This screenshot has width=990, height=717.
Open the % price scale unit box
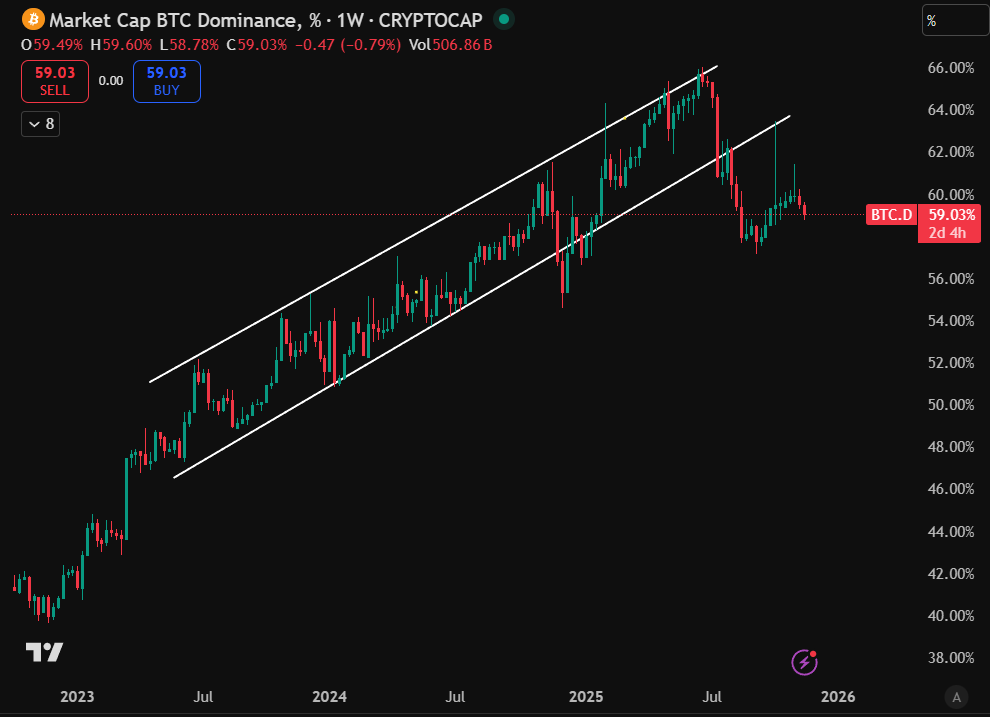(955, 20)
